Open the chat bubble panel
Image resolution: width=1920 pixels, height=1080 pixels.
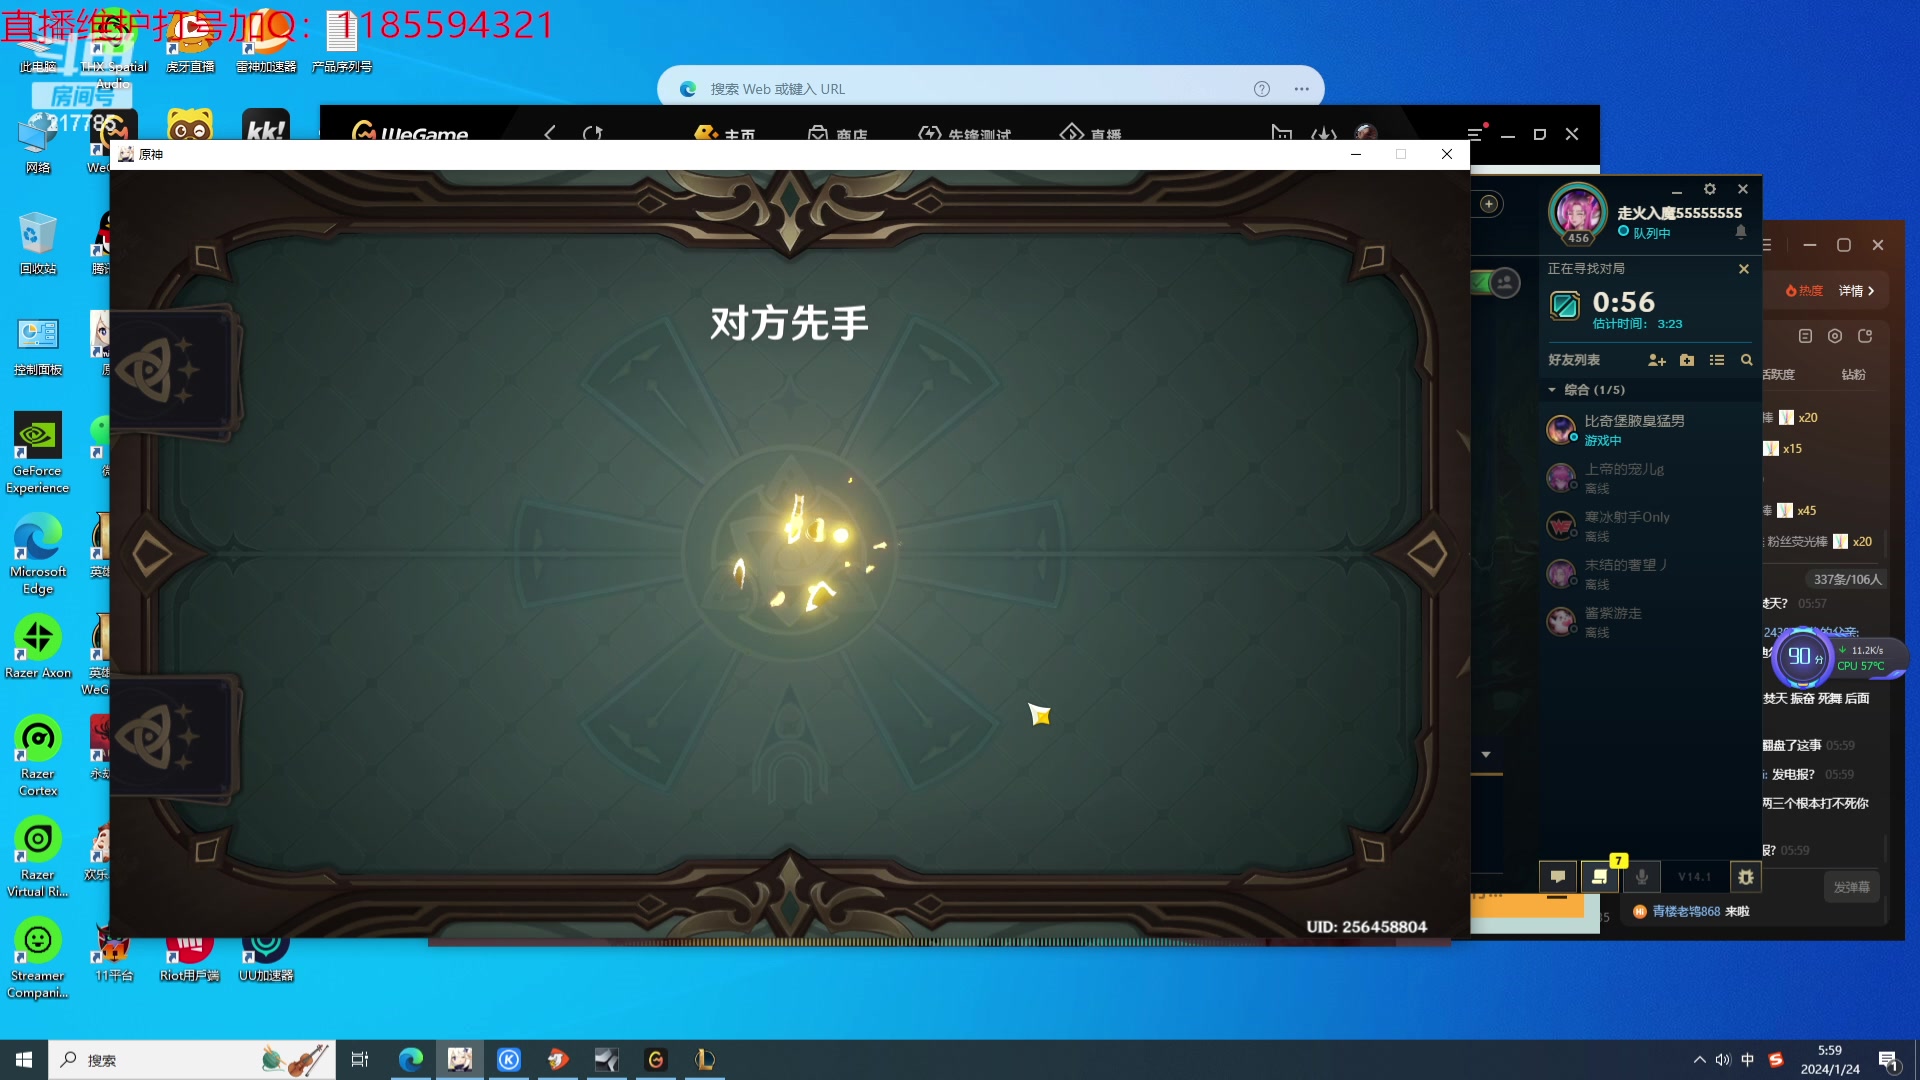click(x=1558, y=877)
